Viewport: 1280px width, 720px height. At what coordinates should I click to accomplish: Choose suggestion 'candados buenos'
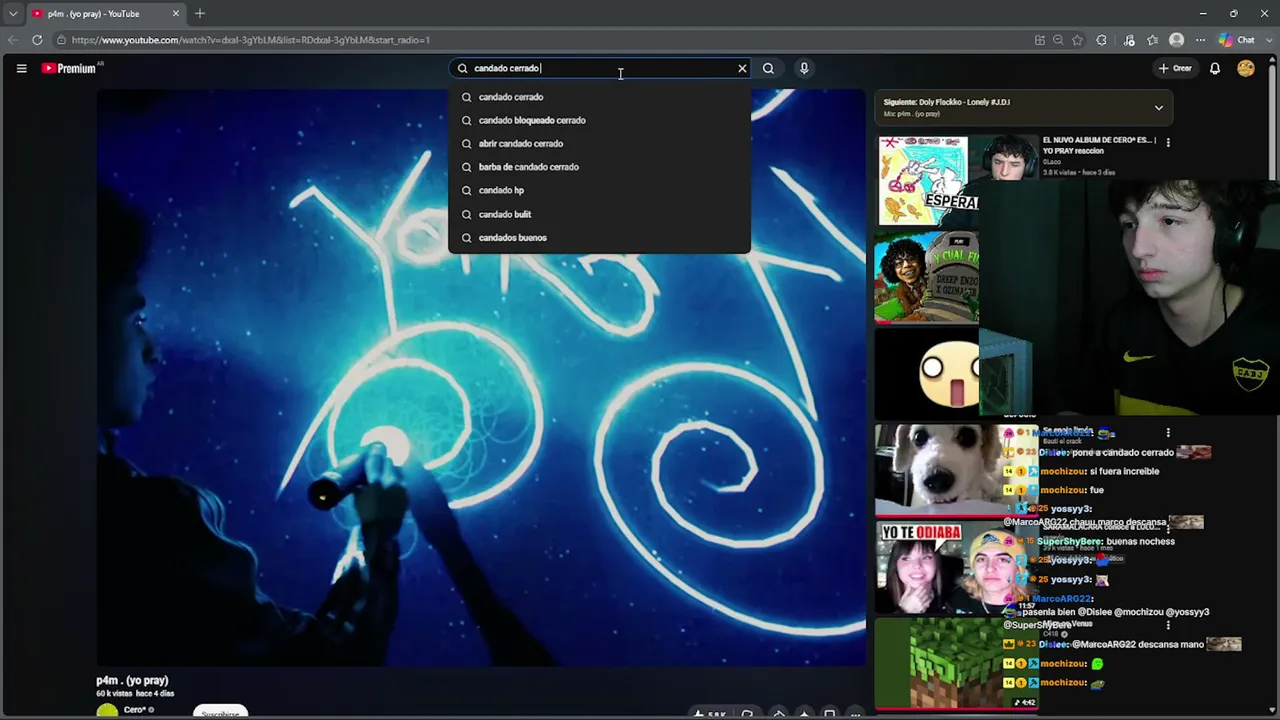pyautogui.click(x=599, y=237)
